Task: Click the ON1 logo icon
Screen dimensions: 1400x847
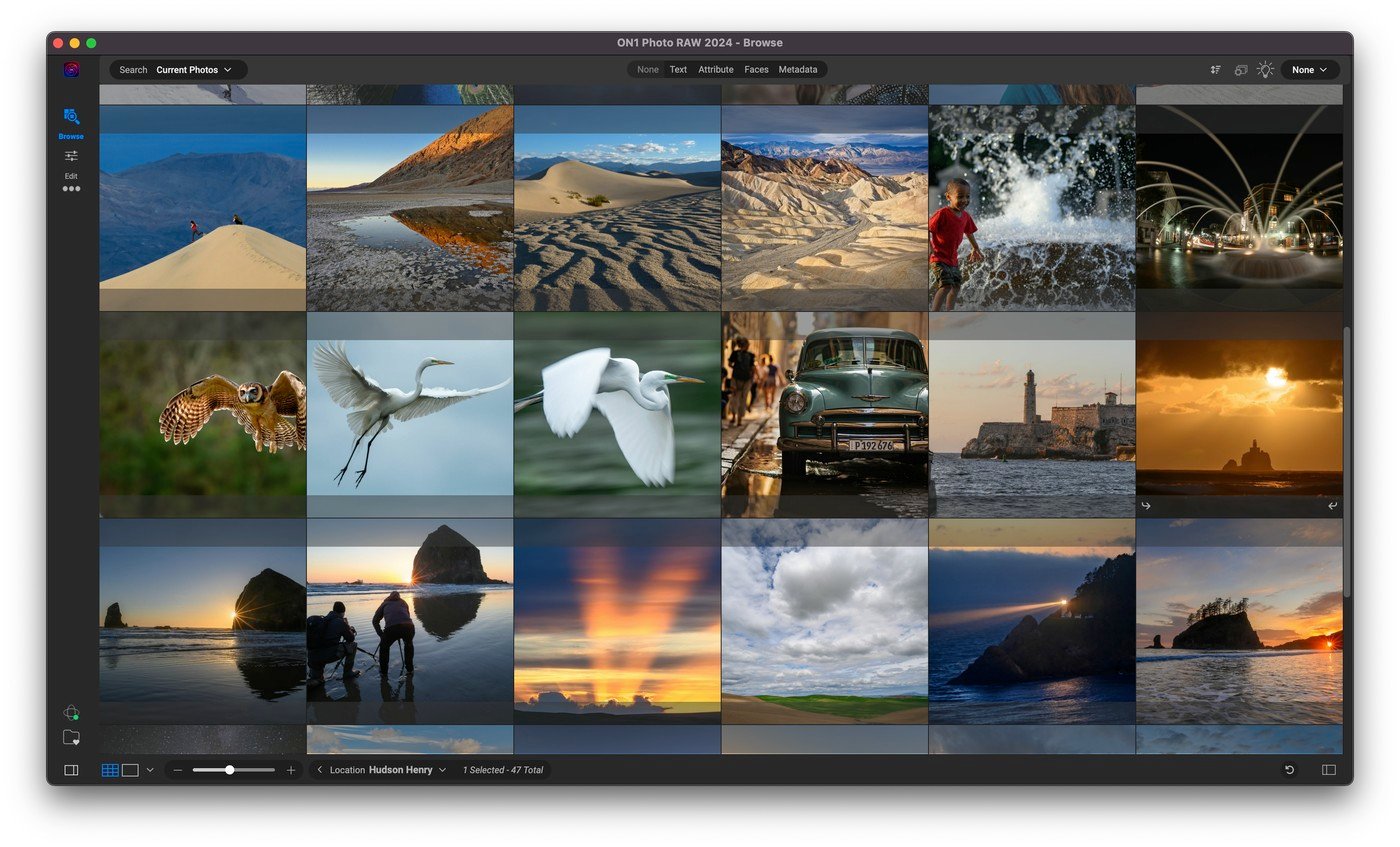Action: click(x=71, y=70)
